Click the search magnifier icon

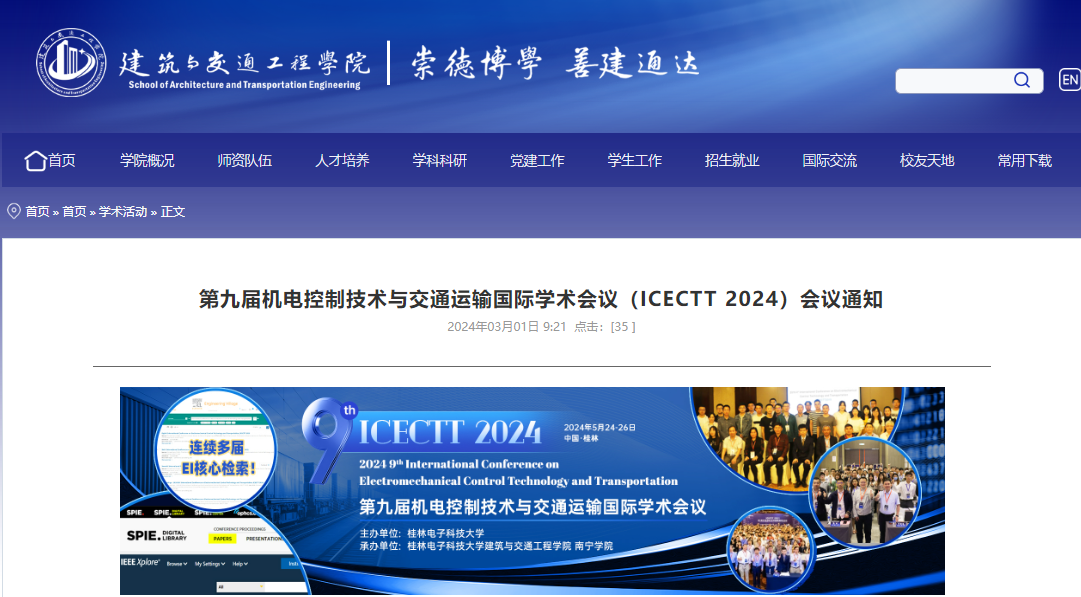click(x=1022, y=81)
